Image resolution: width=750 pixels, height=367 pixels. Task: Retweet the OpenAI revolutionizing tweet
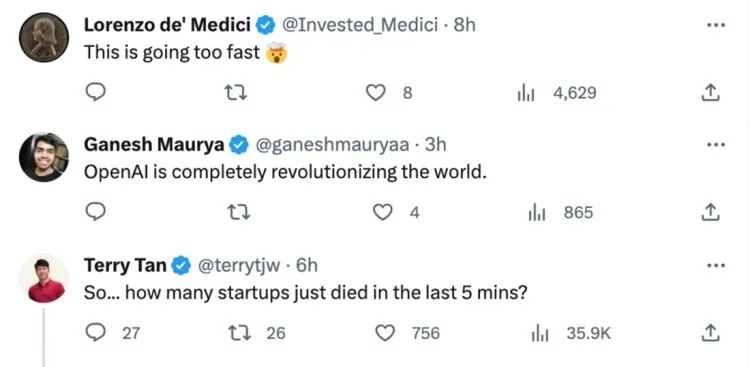(239, 212)
